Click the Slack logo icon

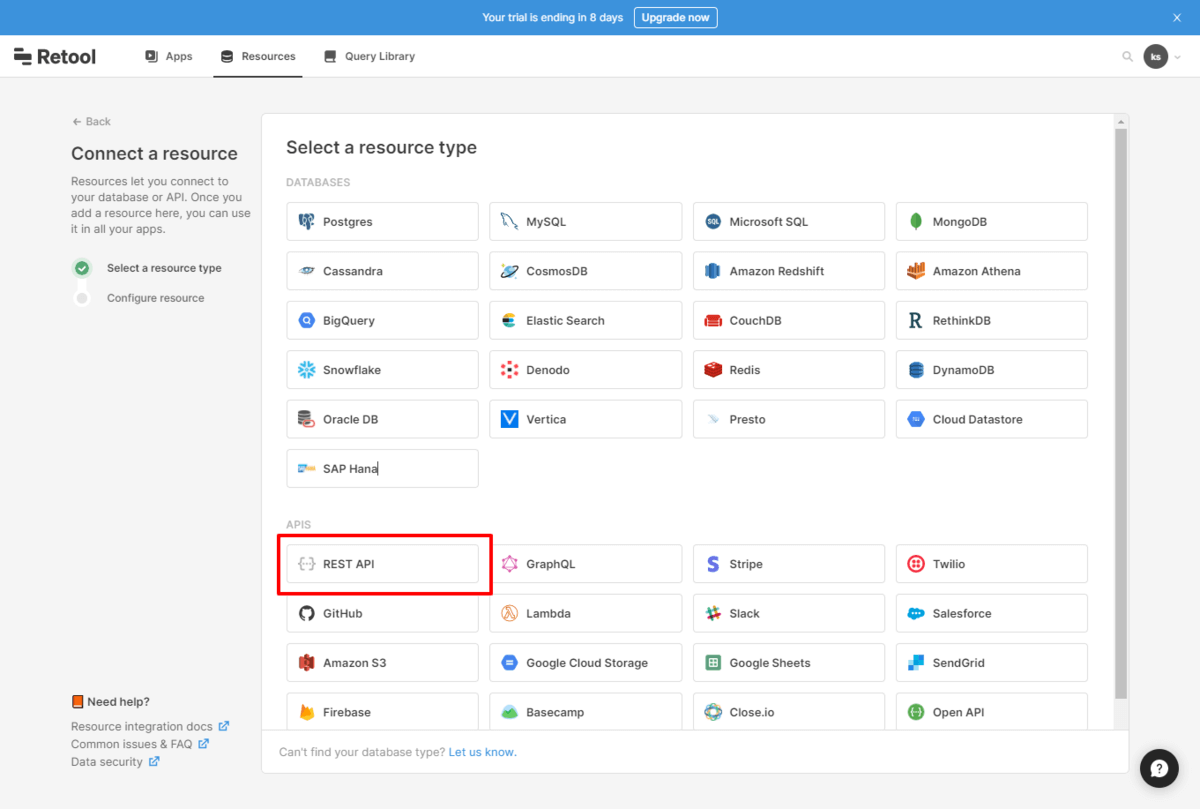pos(712,613)
